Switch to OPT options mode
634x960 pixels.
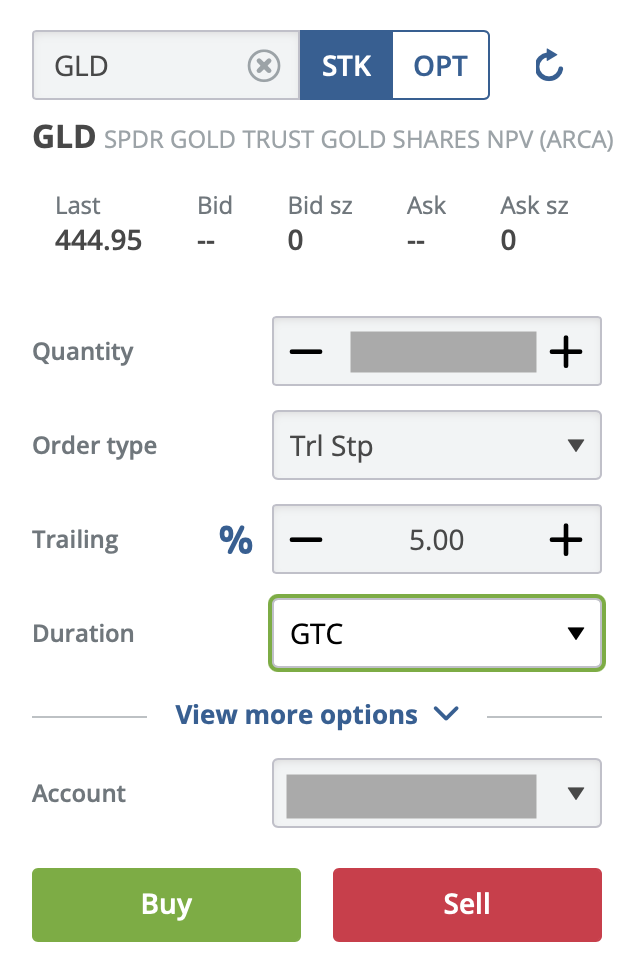click(440, 66)
